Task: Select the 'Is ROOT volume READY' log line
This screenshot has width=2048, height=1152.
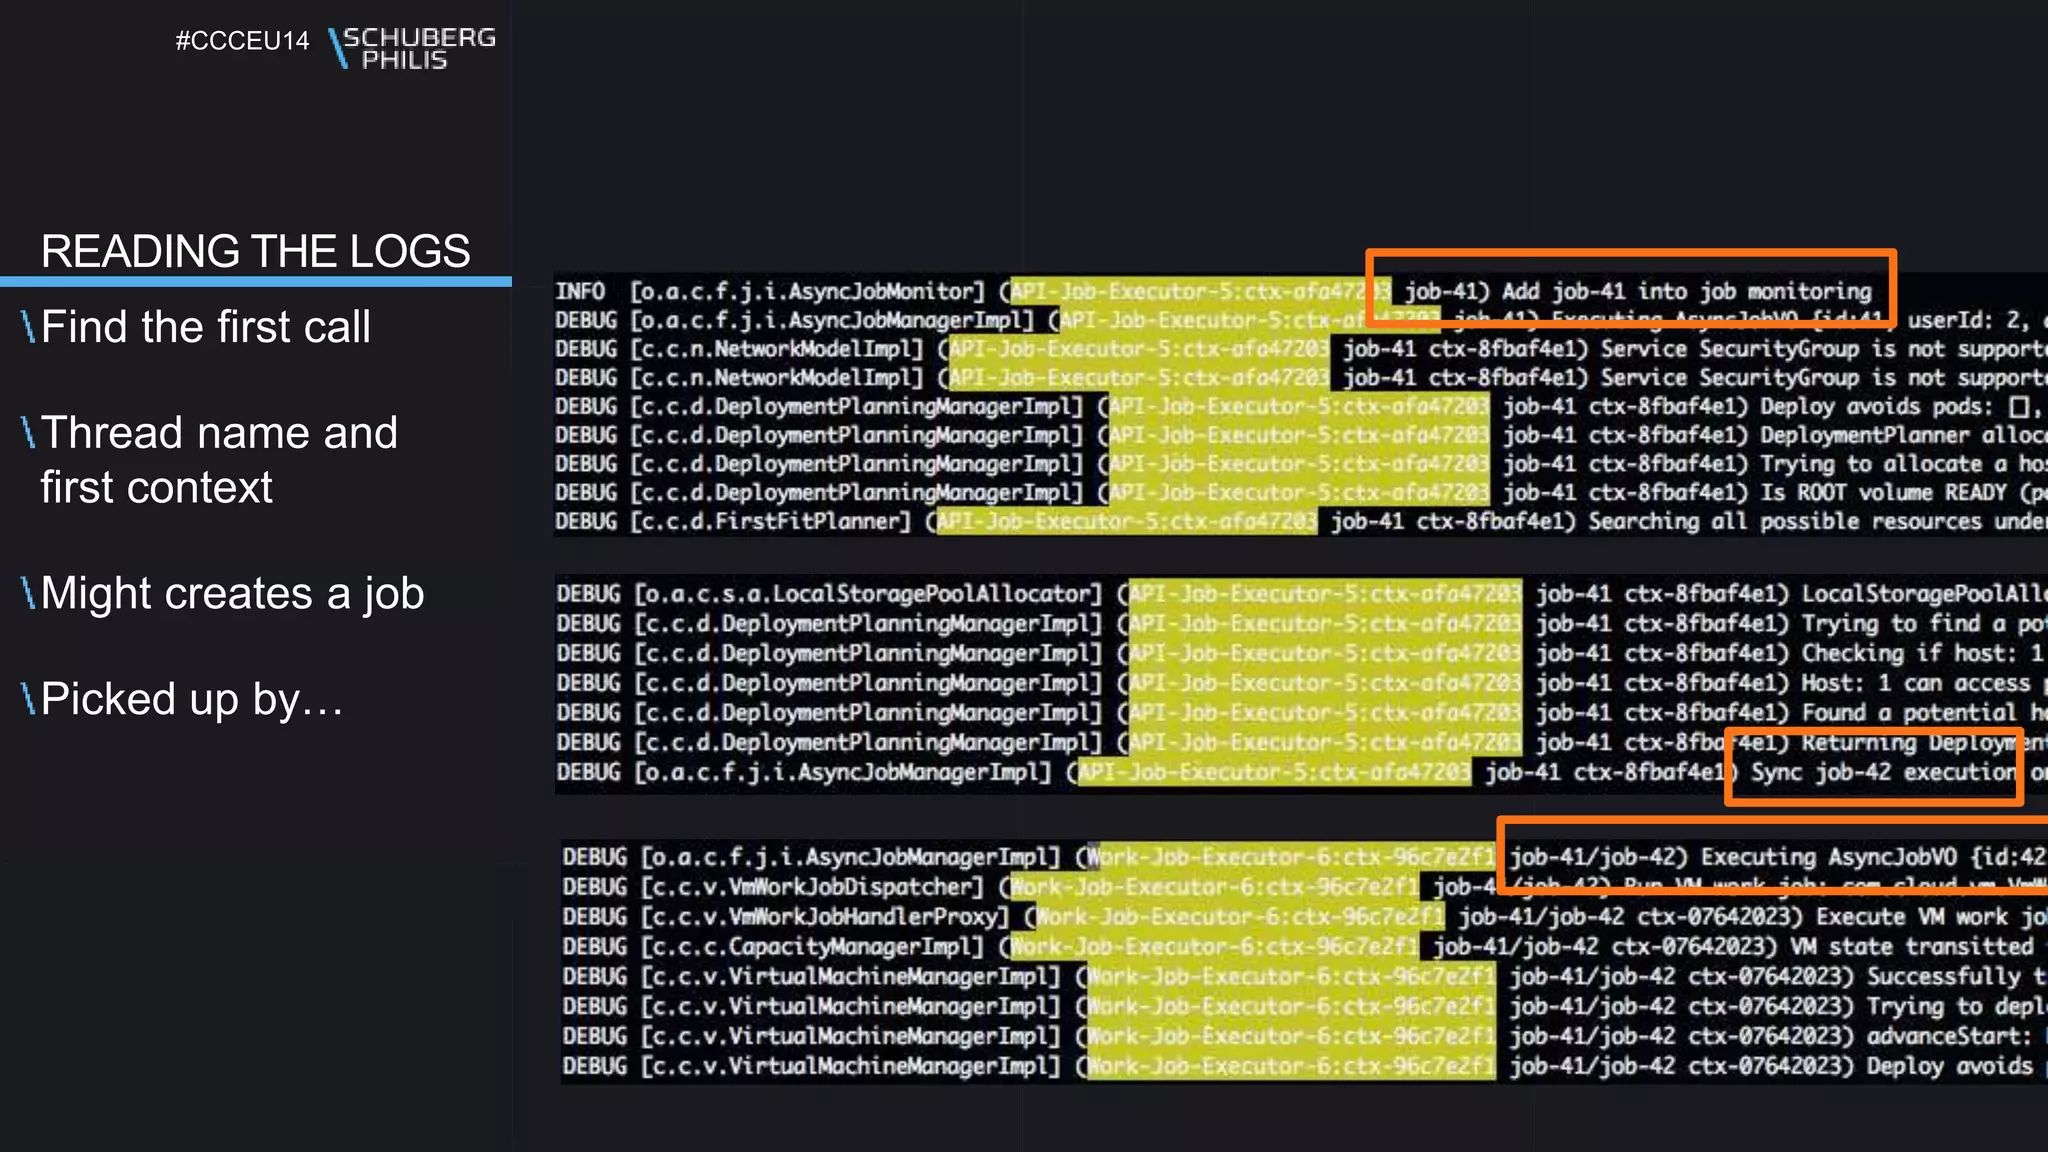Action: point(1301,493)
